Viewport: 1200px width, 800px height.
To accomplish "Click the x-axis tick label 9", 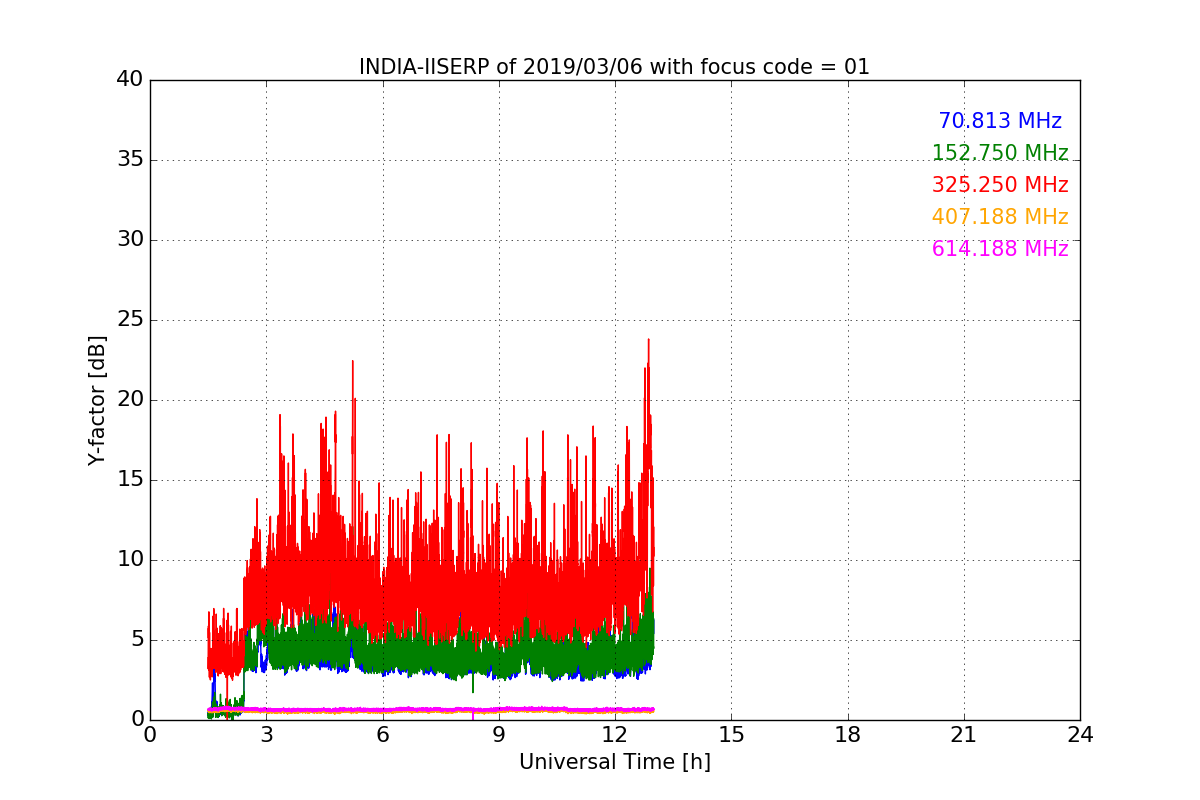I will click(499, 735).
